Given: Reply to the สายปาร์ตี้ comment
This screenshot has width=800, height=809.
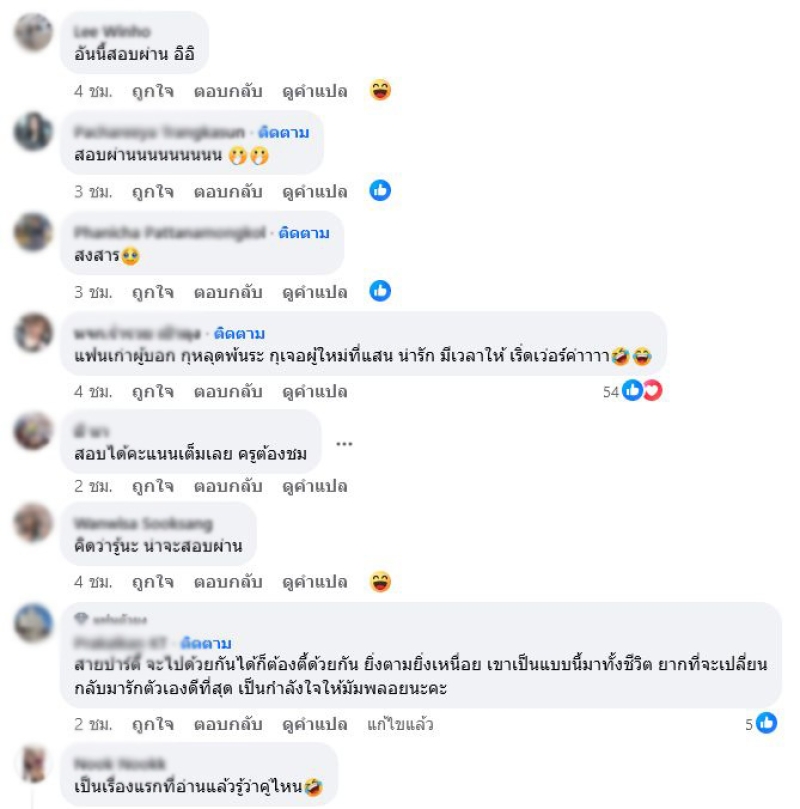Looking at the screenshot, I should [228, 724].
